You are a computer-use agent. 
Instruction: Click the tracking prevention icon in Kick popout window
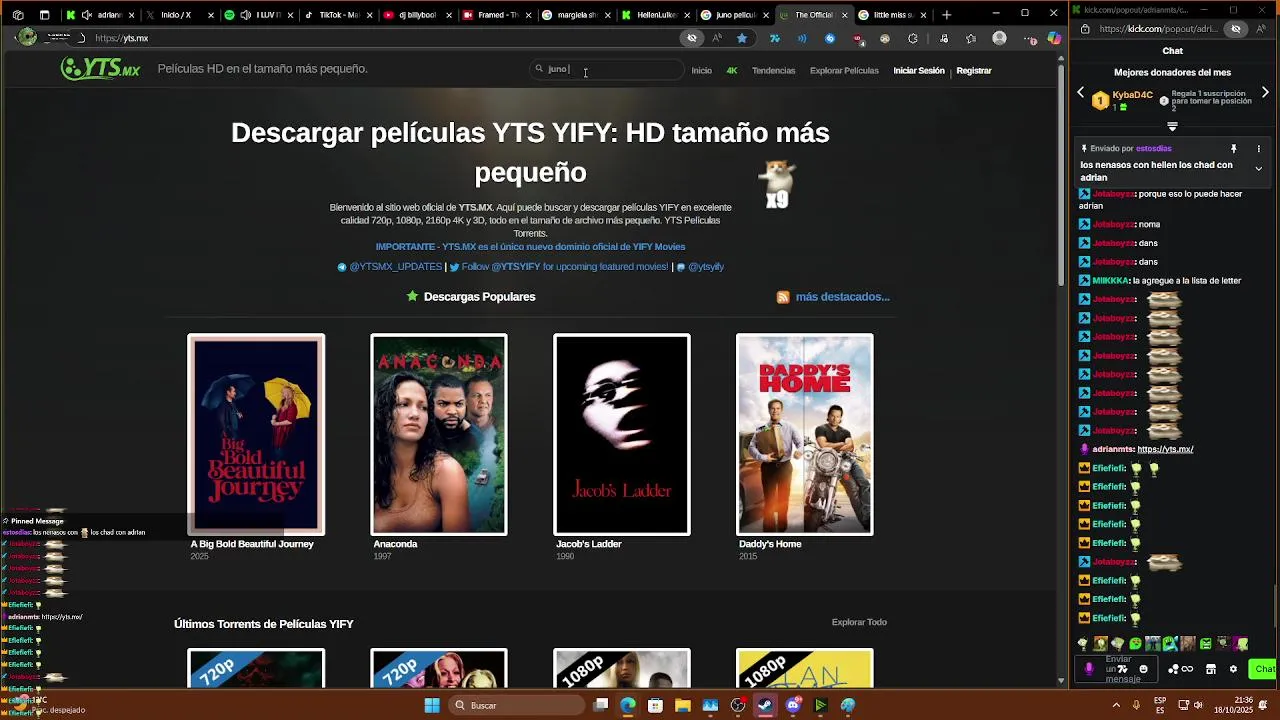(x=1236, y=29)
